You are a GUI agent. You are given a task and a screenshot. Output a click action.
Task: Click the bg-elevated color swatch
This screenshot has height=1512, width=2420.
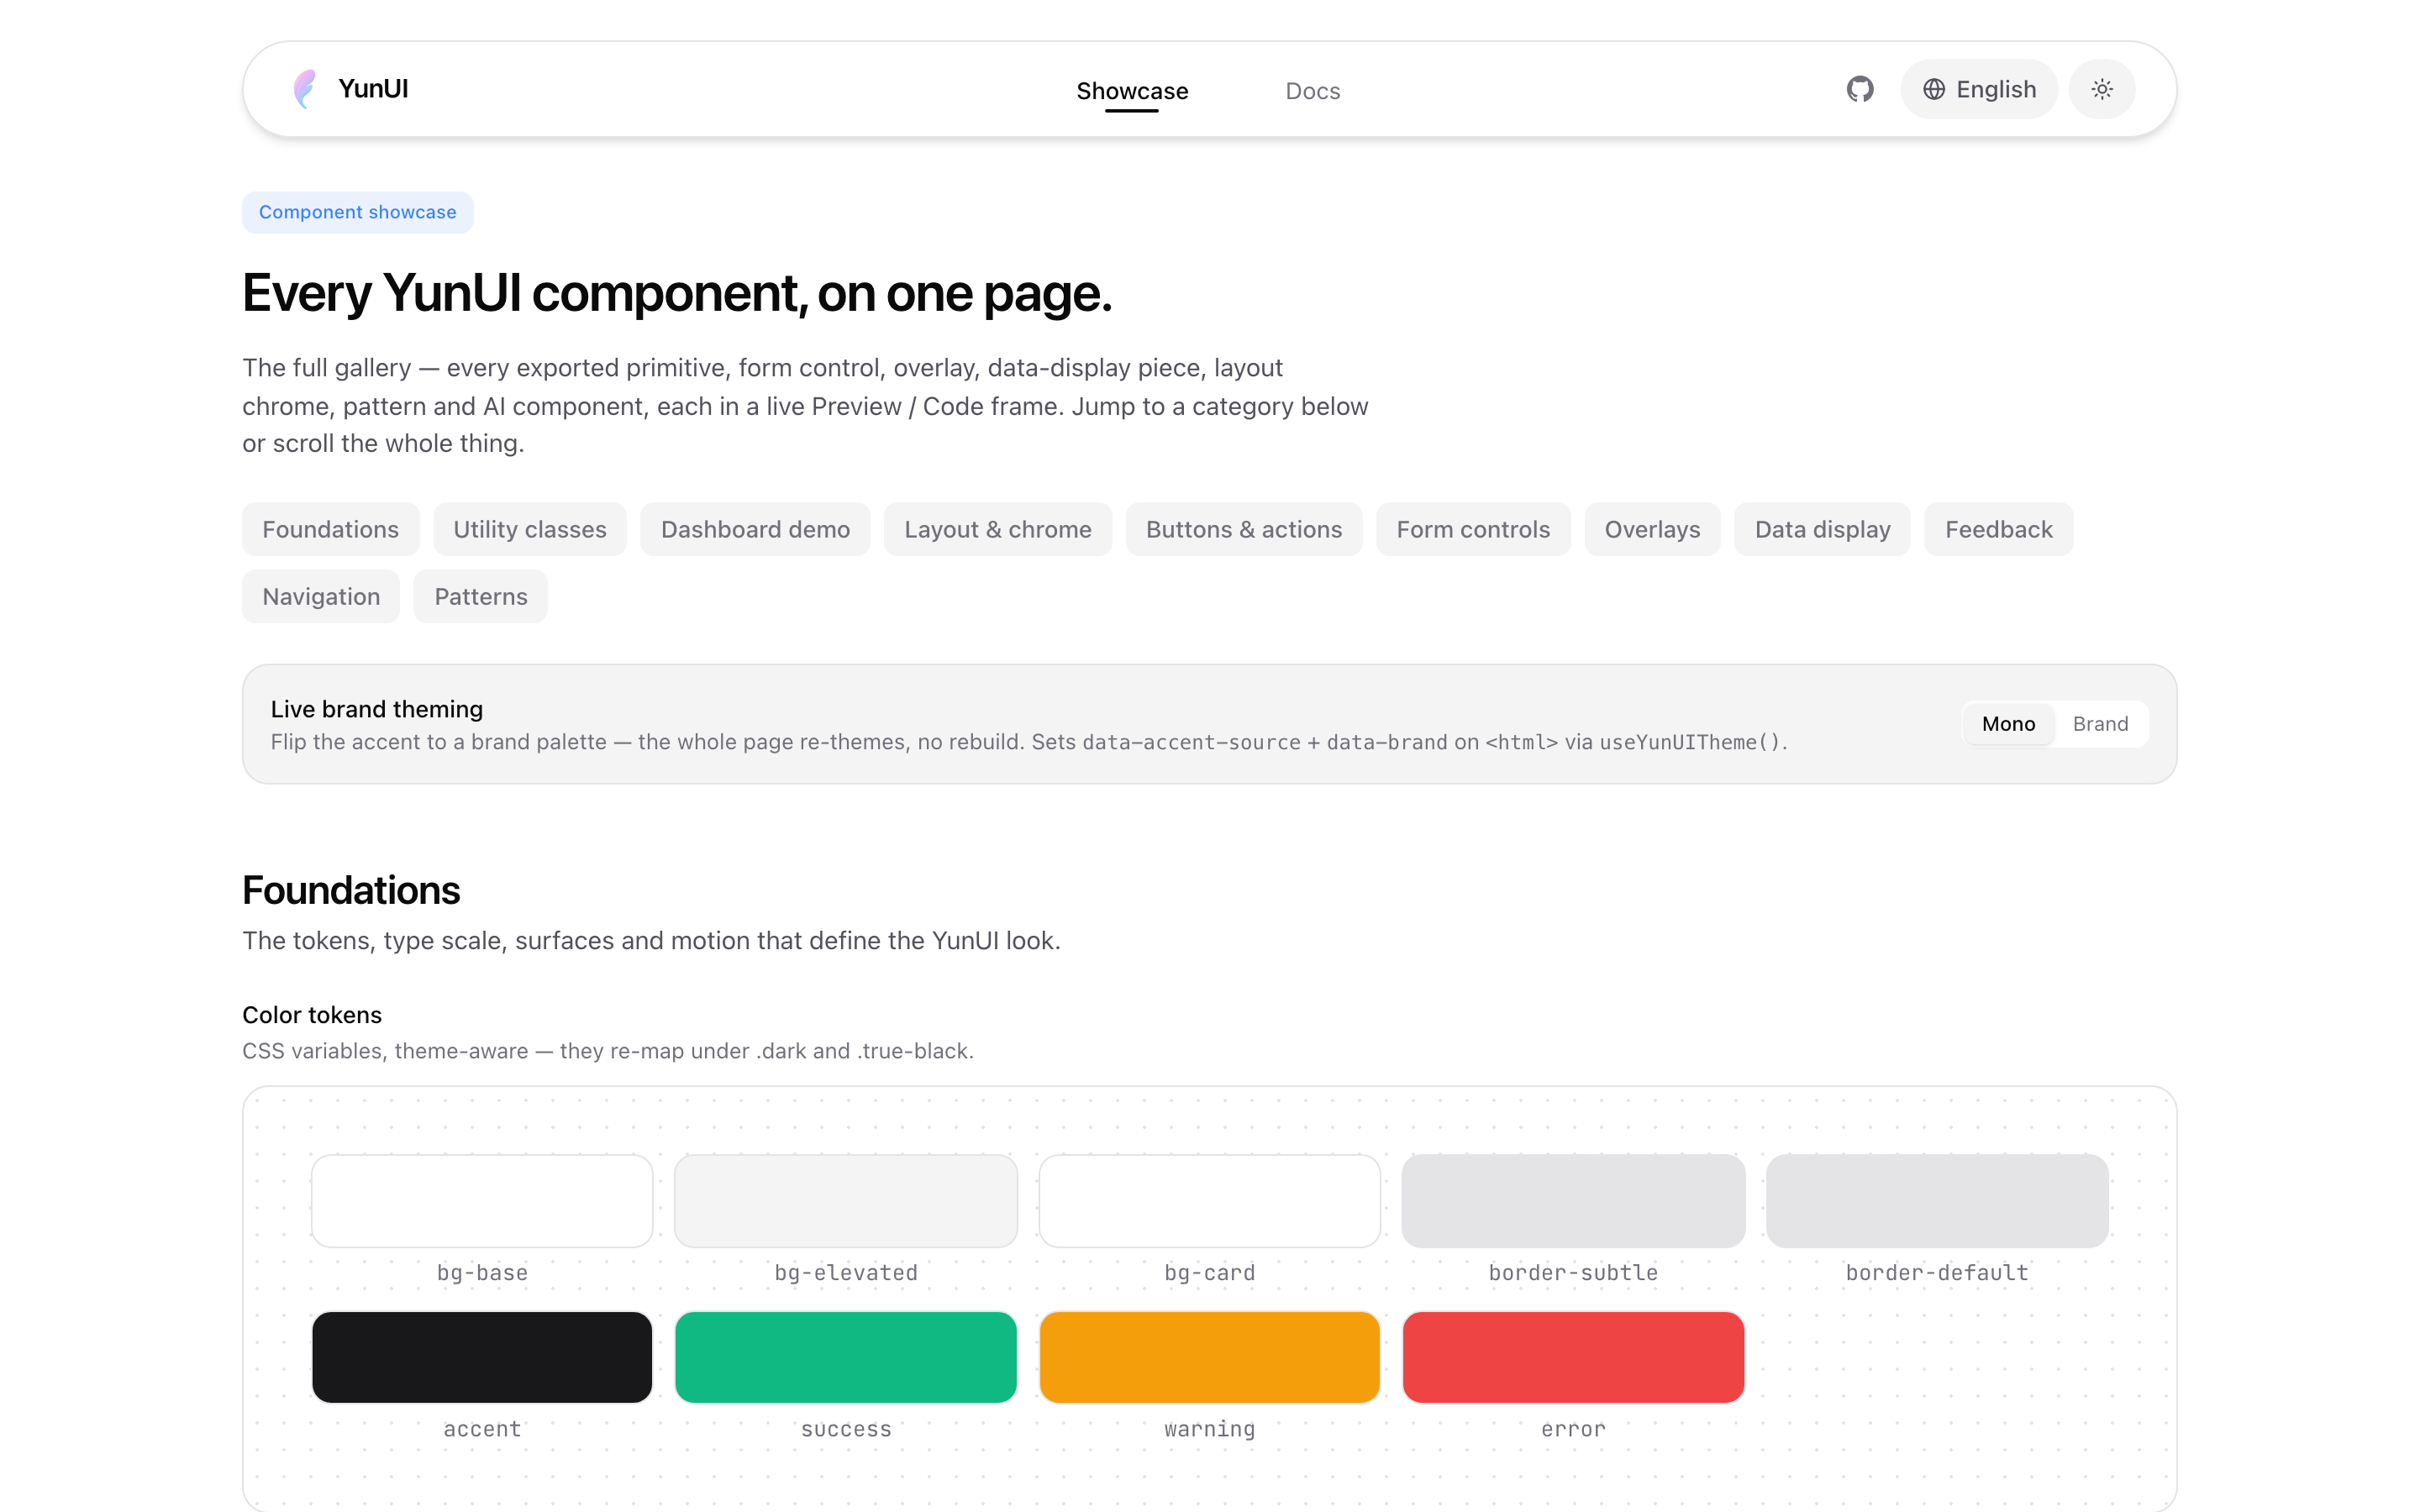[846, 1201]
